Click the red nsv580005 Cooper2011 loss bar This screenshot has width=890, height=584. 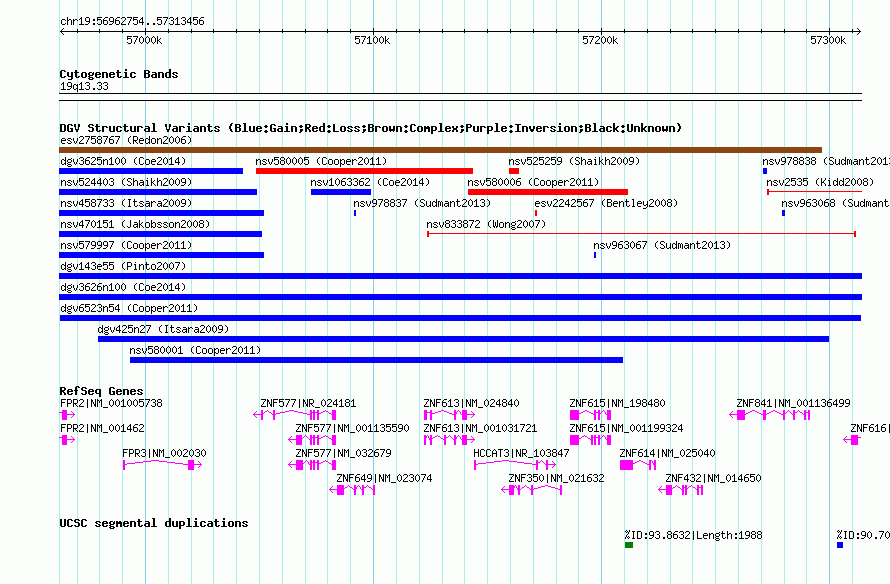point(364,171)
